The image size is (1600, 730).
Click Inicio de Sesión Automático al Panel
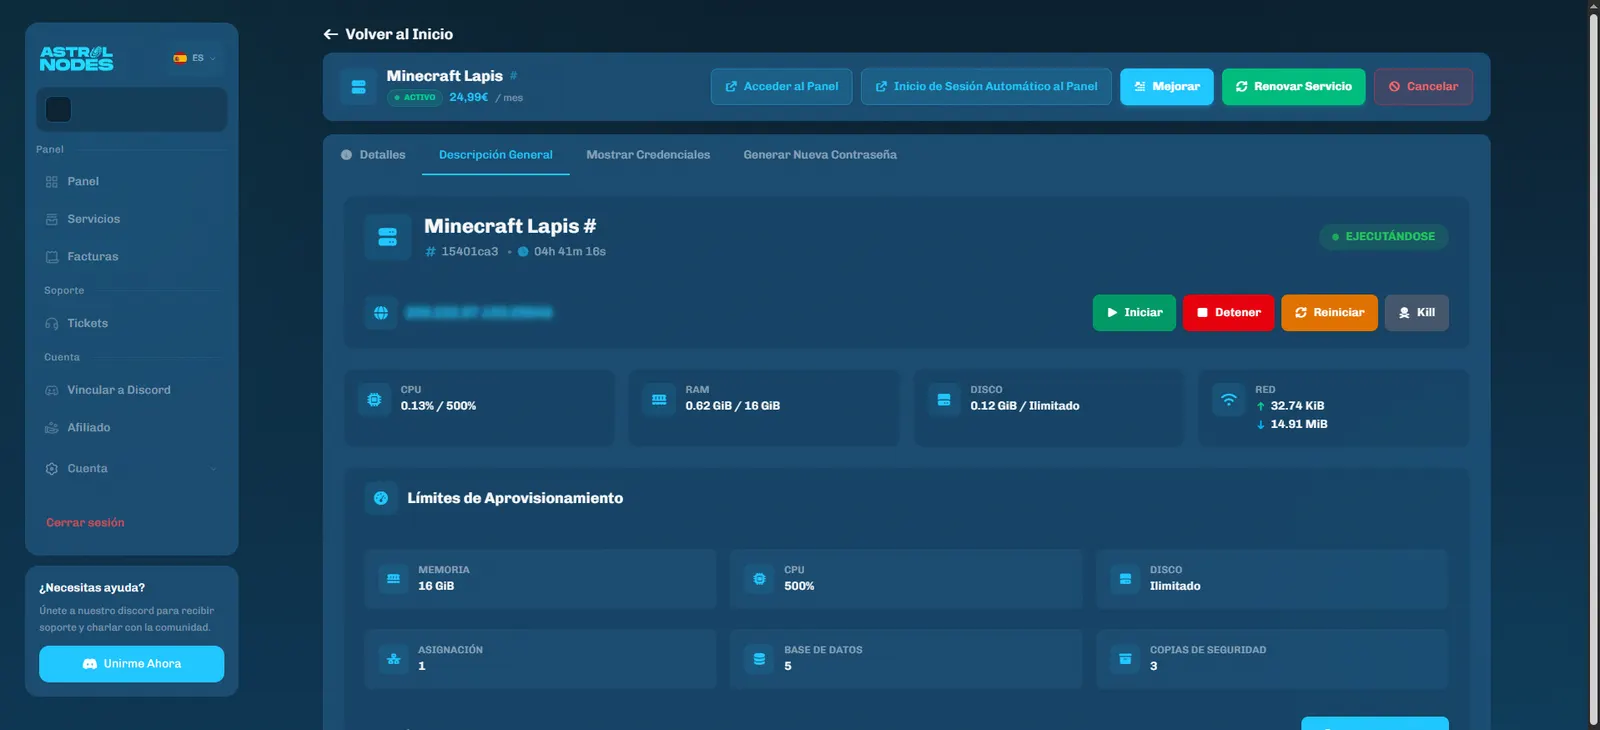(x=986, y=87)
